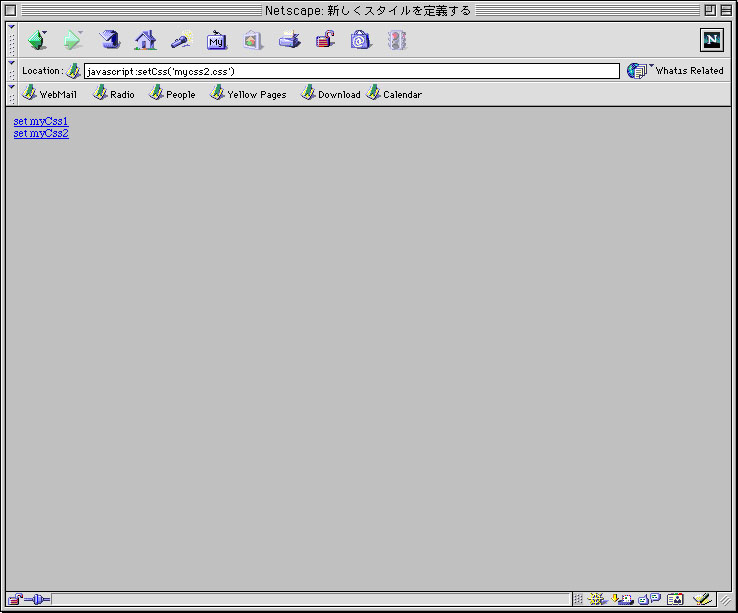Reload the page with Reload icon
This screenshot has height=613, width=738.
click(x=109, y=40)
